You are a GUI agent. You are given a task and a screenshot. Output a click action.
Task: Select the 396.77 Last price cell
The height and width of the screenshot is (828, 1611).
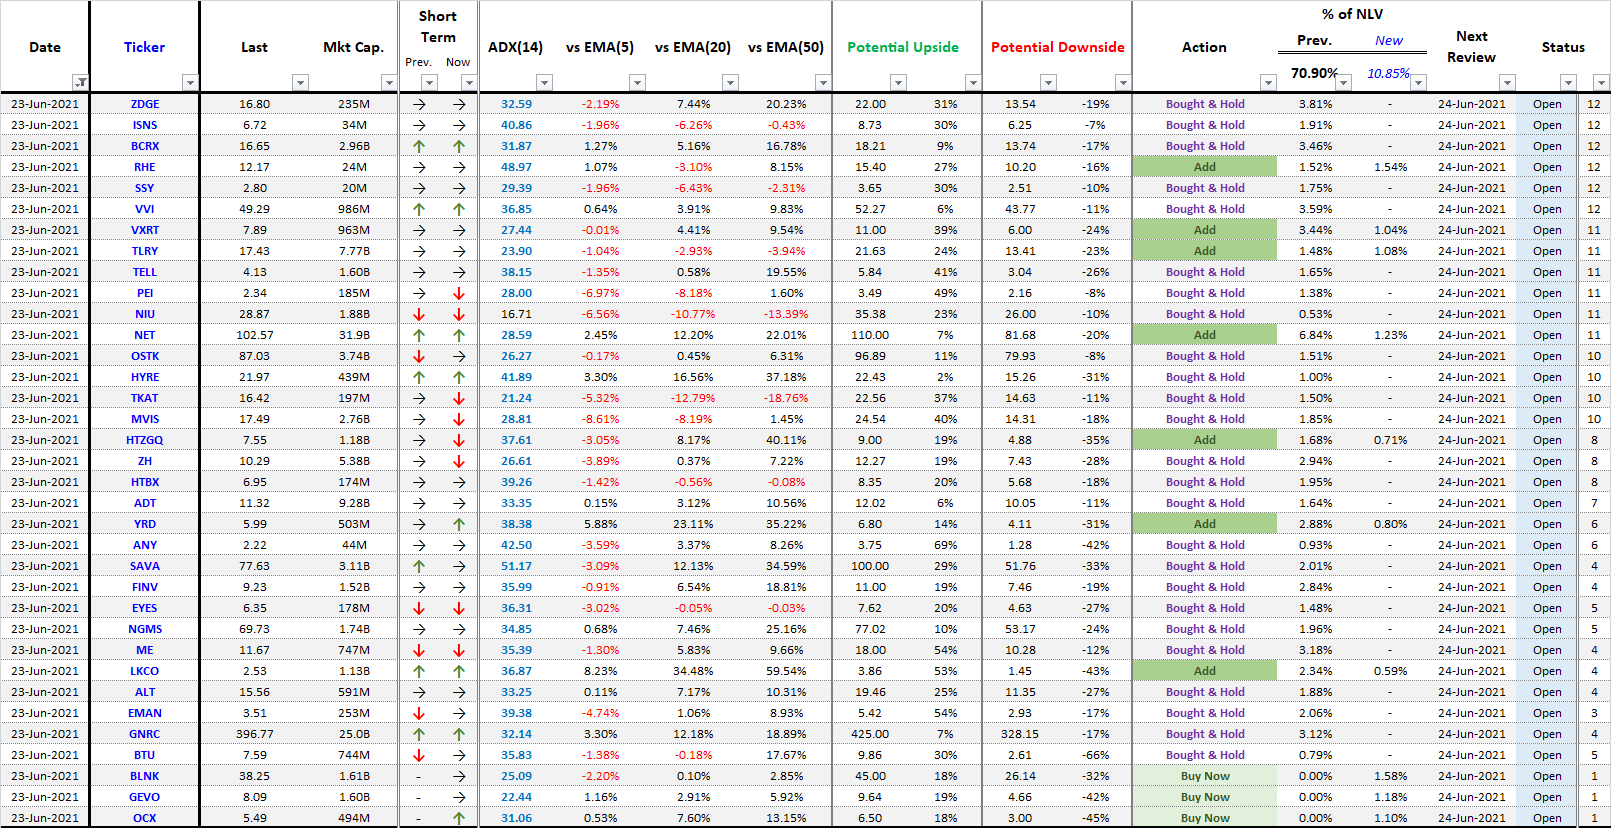pyautogui.click(x=255, y=734)
